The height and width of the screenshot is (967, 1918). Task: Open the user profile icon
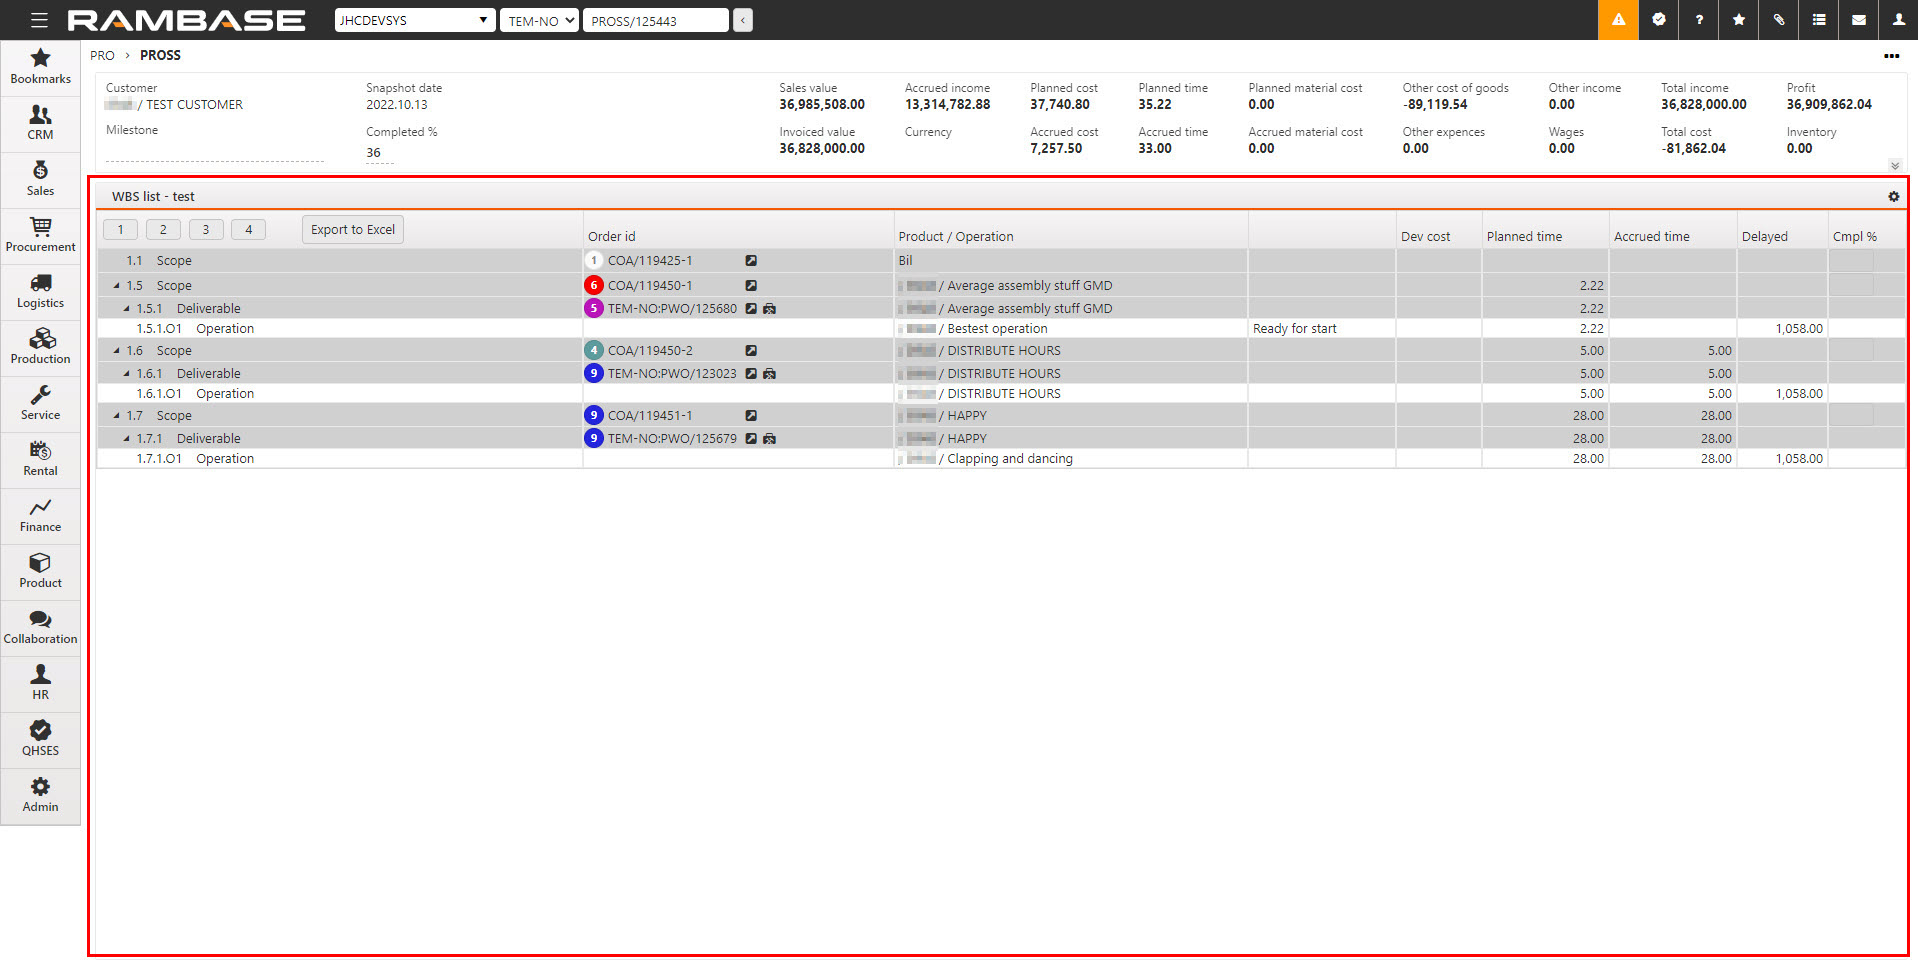(1898, 20)
